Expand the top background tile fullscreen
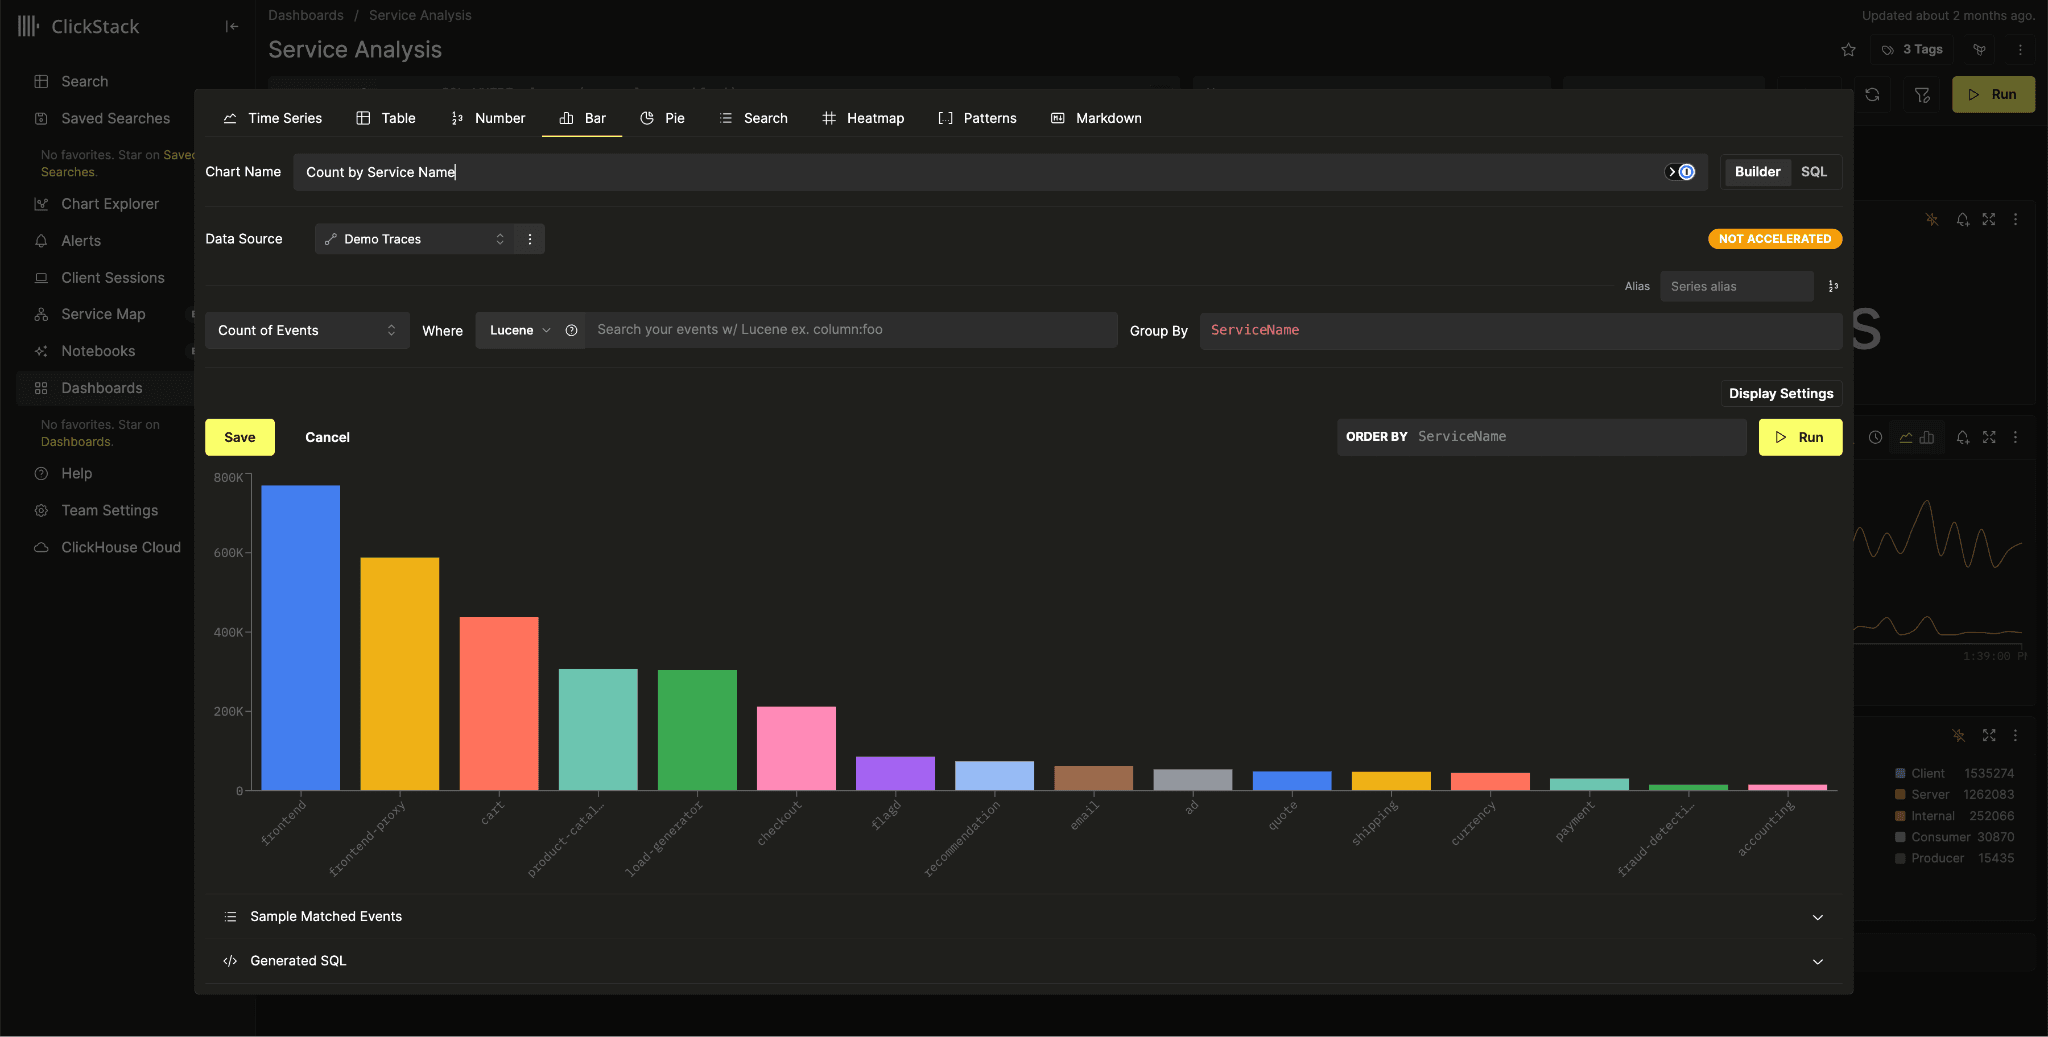The height and width of the screenshot is (1037, 2048). tap(1989, 220)
